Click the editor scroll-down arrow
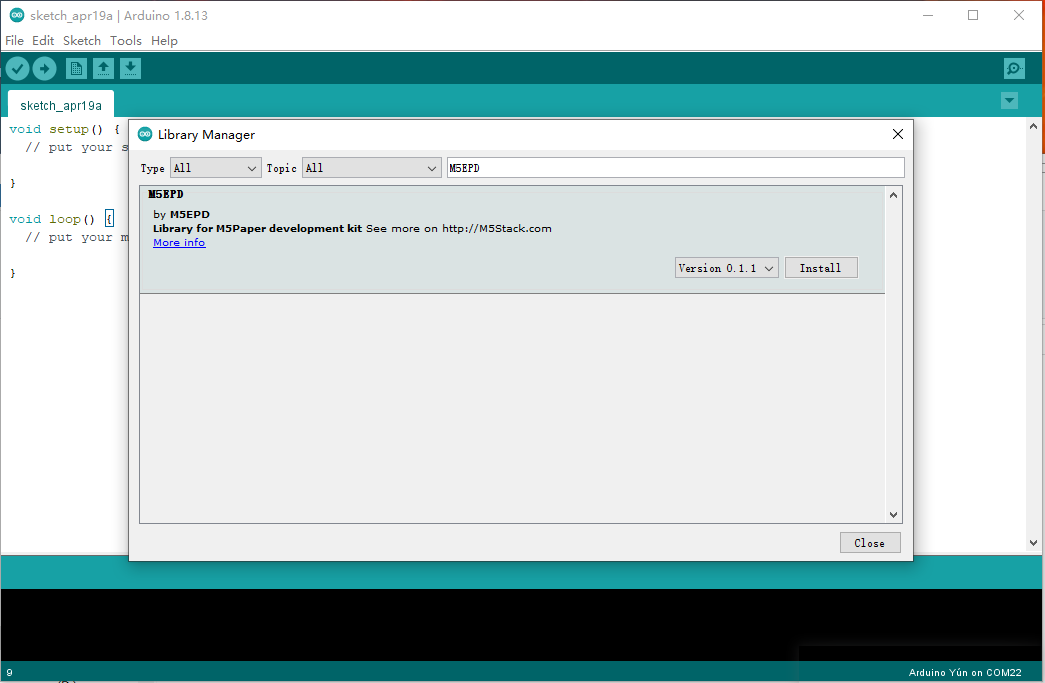Image resolution: width=1045 pixels, height=683 pixels. pyautogui.click(x=1033, y=543)
